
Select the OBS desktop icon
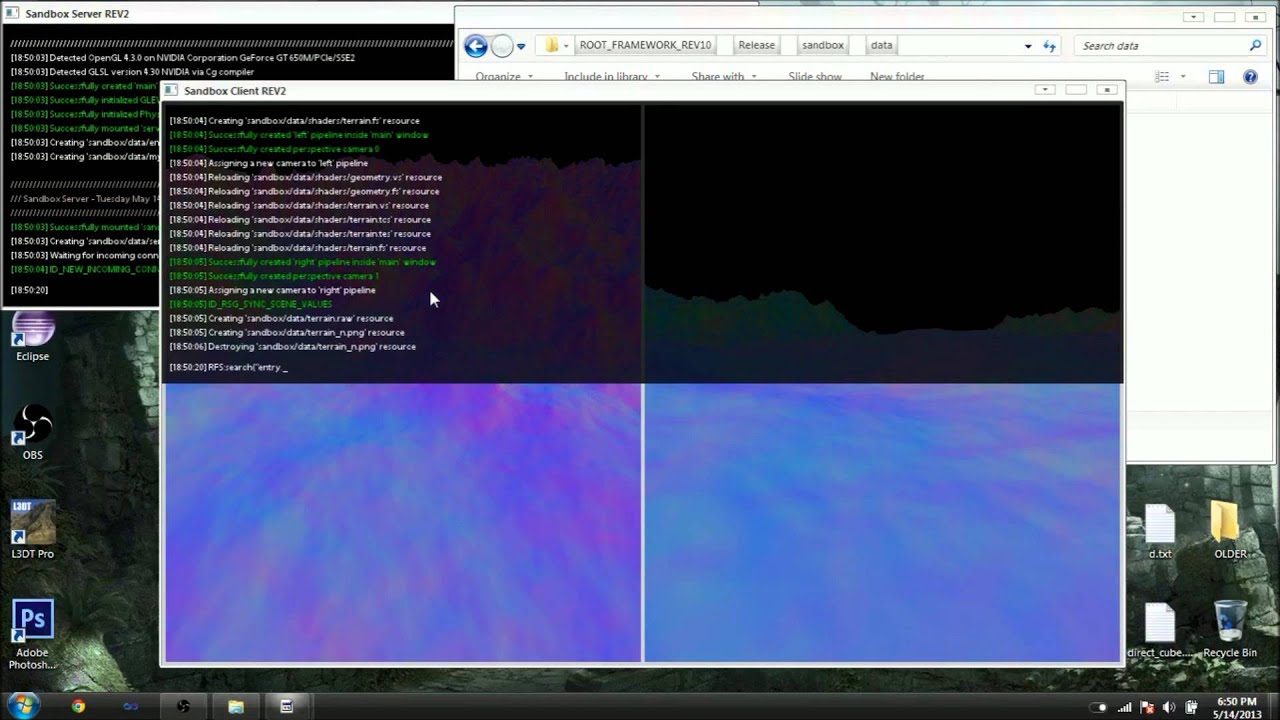pyautogui.click(x=32, y=432)
